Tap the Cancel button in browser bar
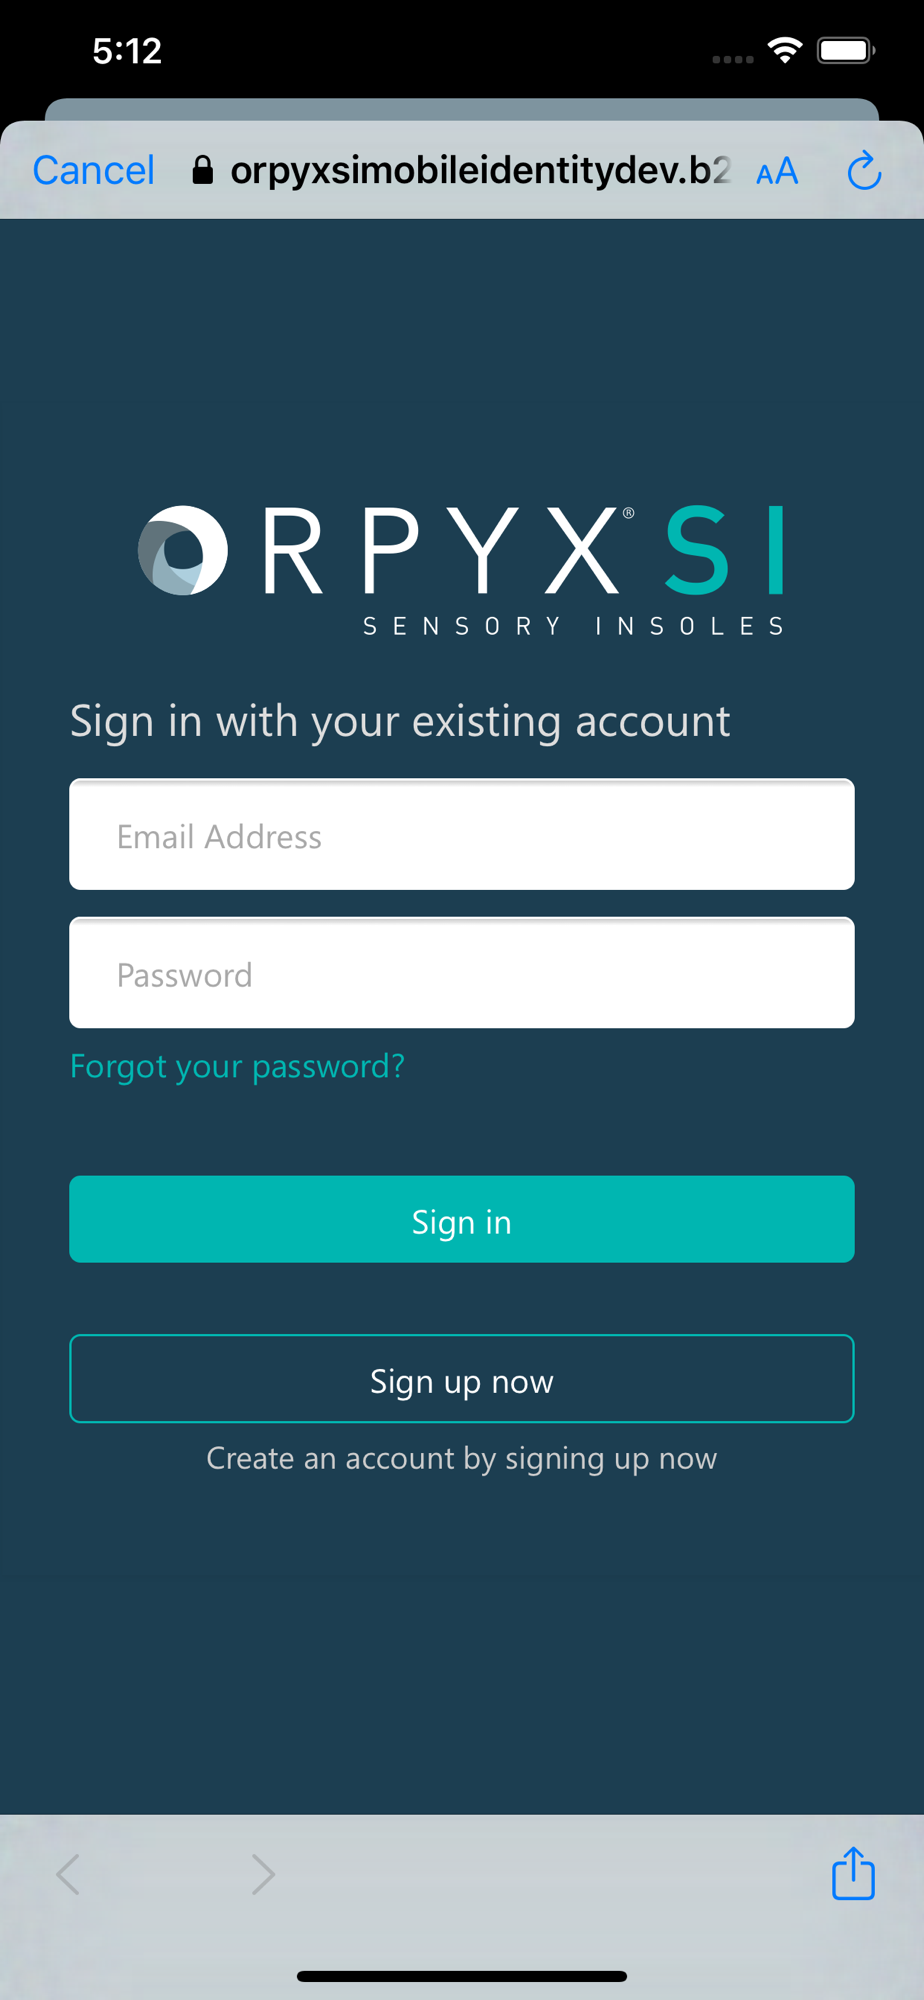The width and height of the screenshot is (924, 2000). [93, 170]
